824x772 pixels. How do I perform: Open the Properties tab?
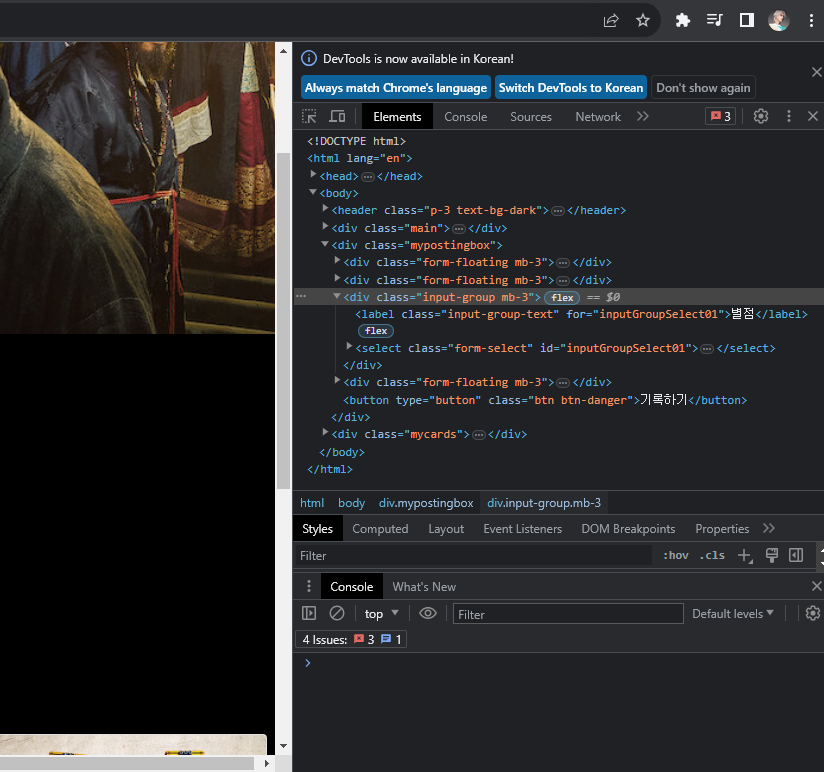pos(722,529)
